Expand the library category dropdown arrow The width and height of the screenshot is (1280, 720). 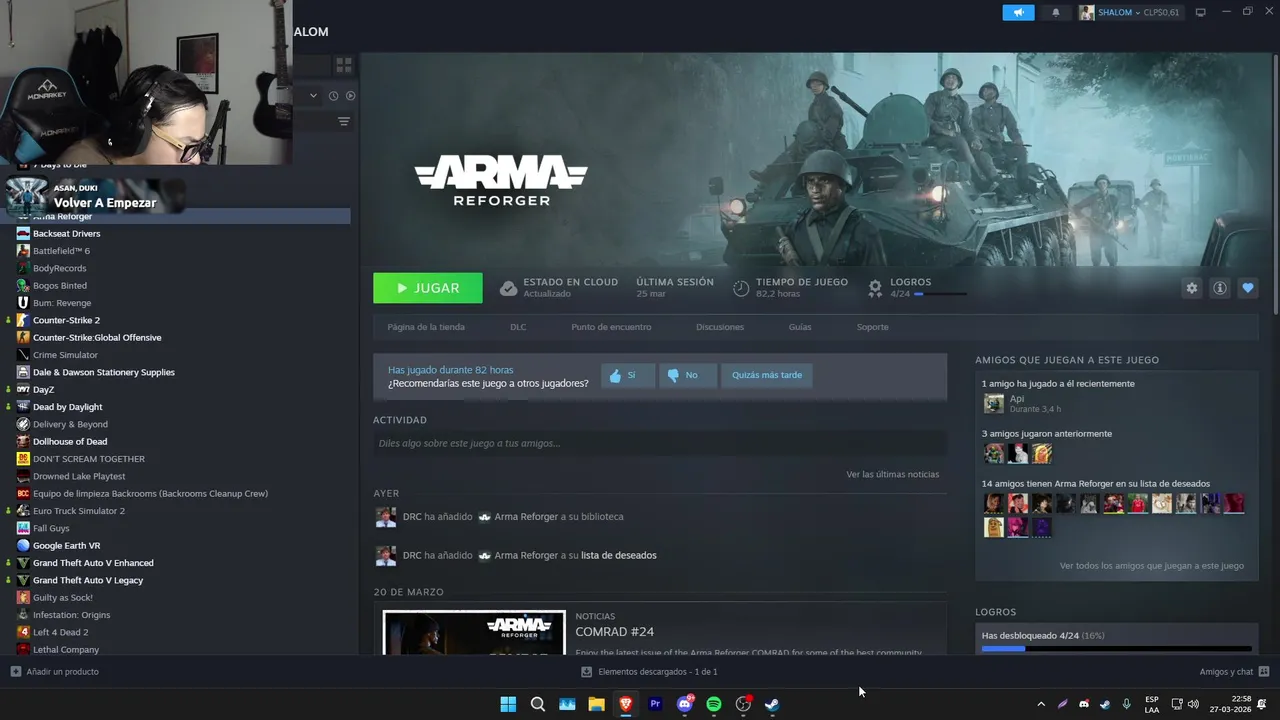coord(313,96)
